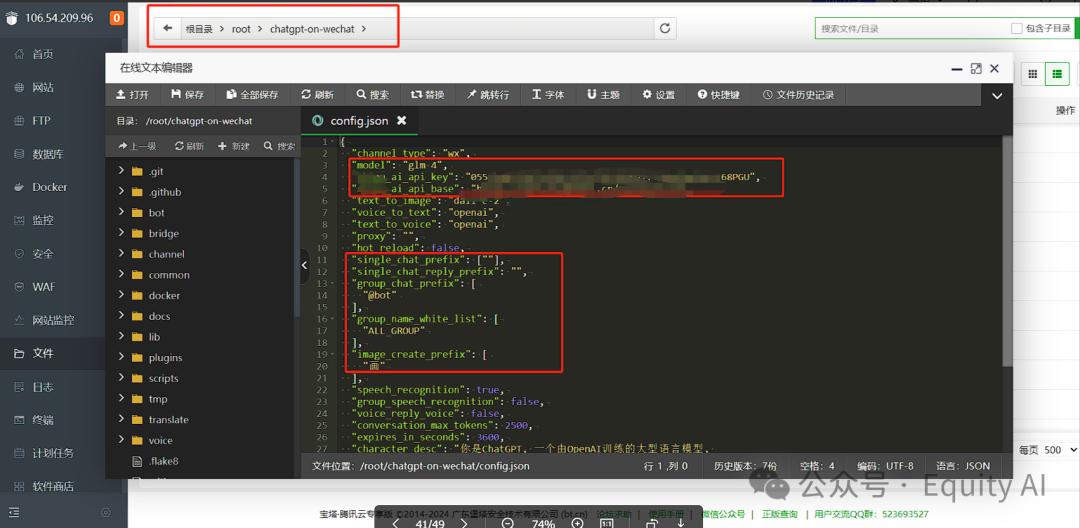Open the Docker sidebar section
1080x528 pixels.
(x=50, y=187)
